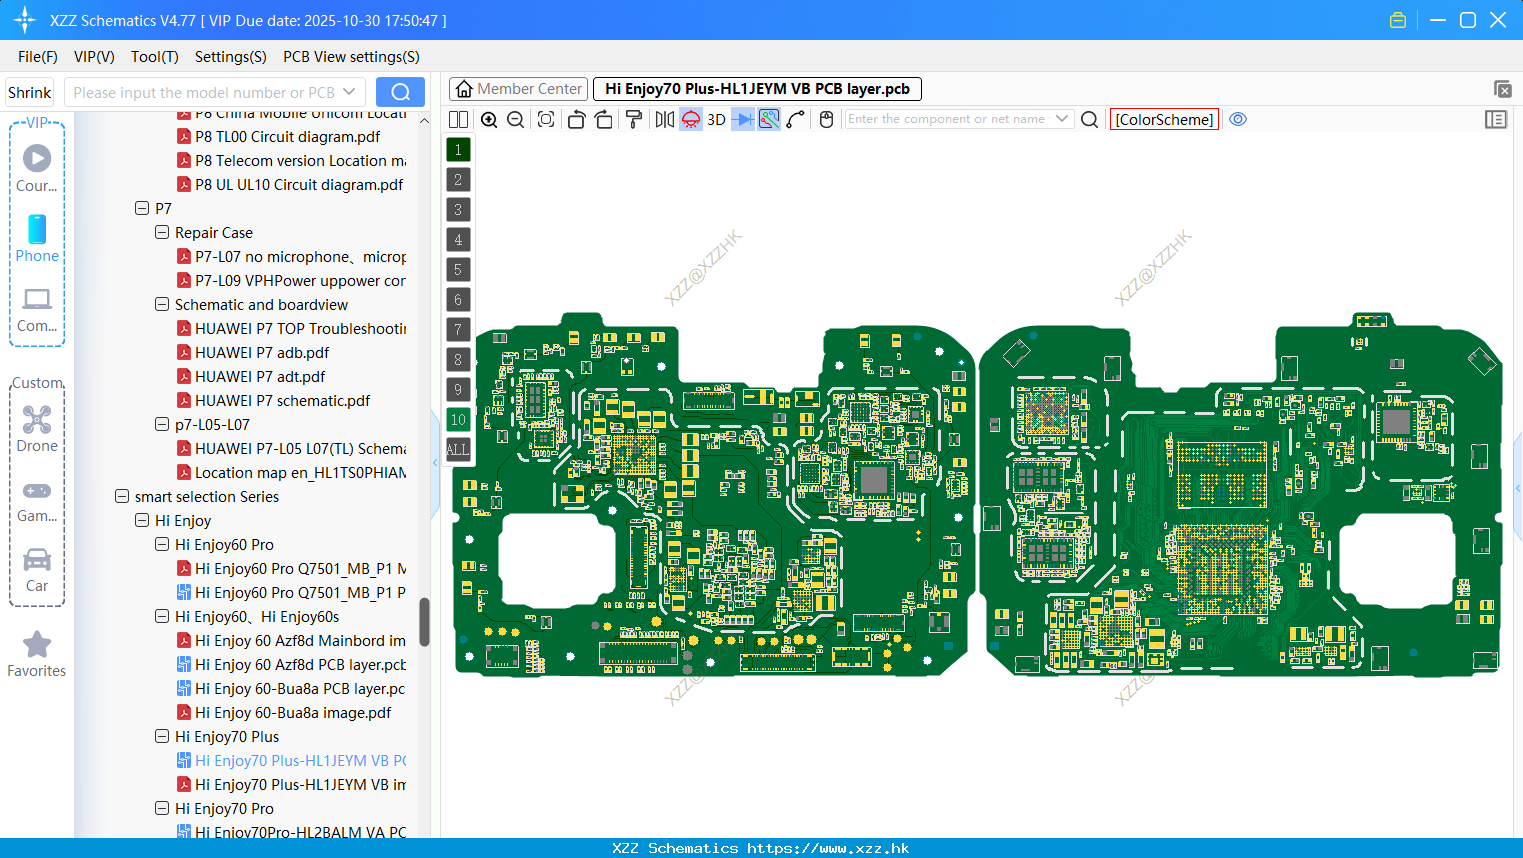Open the File(F) menu
1523x858 pixels.
pos(38,57)
